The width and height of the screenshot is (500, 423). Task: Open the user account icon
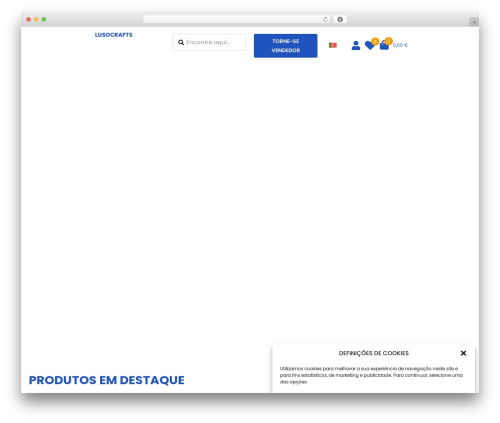(x=356, y=45)
